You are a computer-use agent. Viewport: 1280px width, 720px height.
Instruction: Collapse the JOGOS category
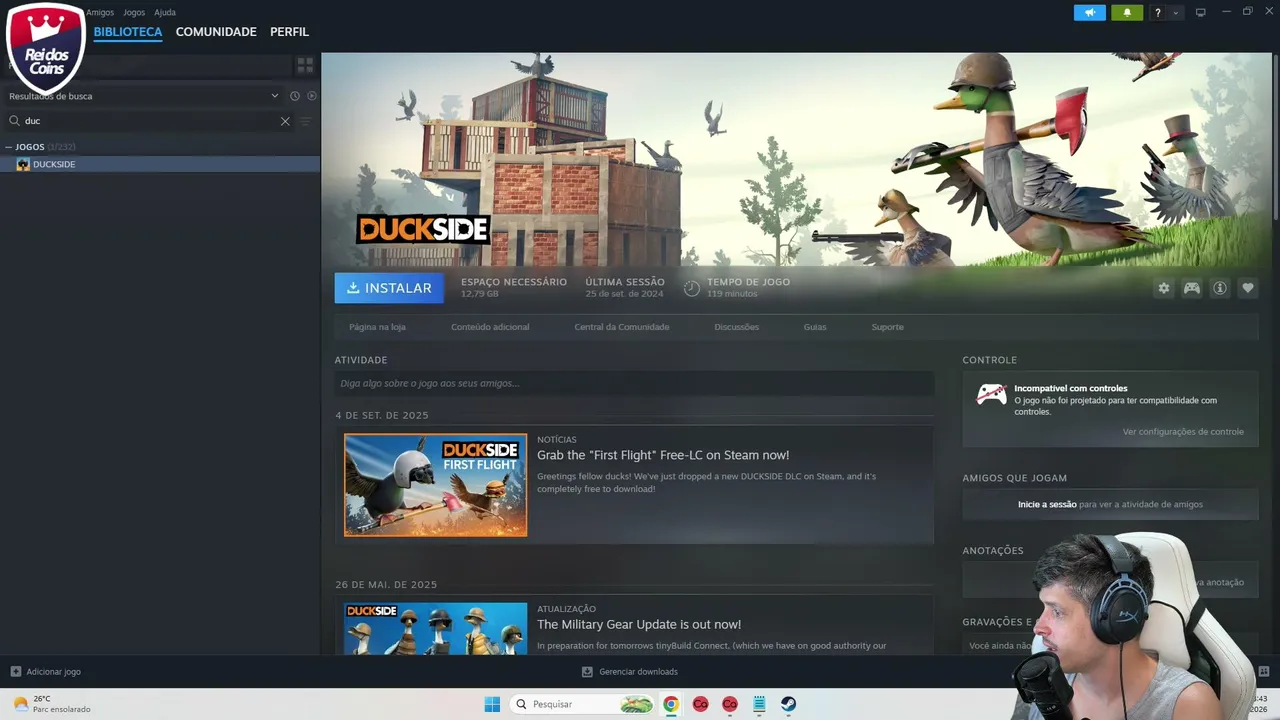(9, 147)
